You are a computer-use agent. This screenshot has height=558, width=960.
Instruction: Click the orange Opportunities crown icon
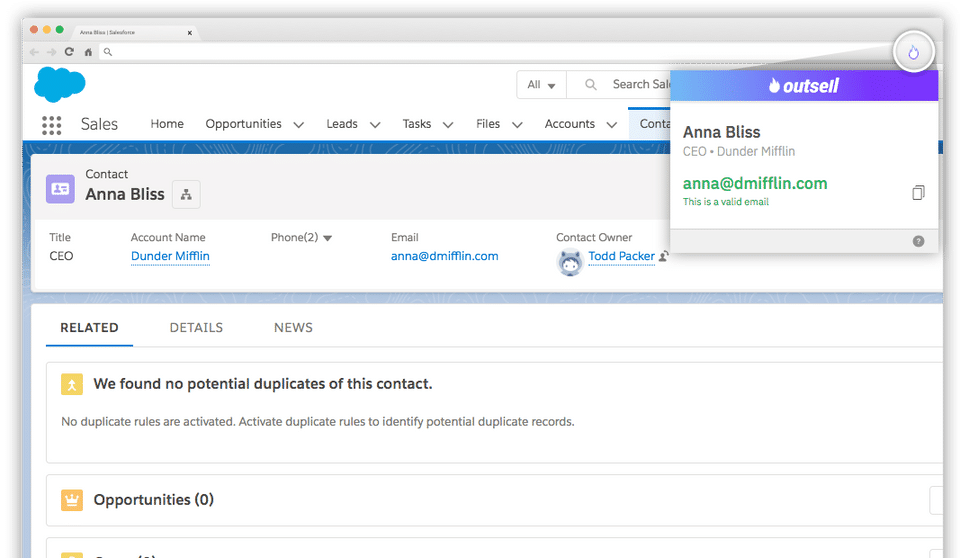(72, 500)
